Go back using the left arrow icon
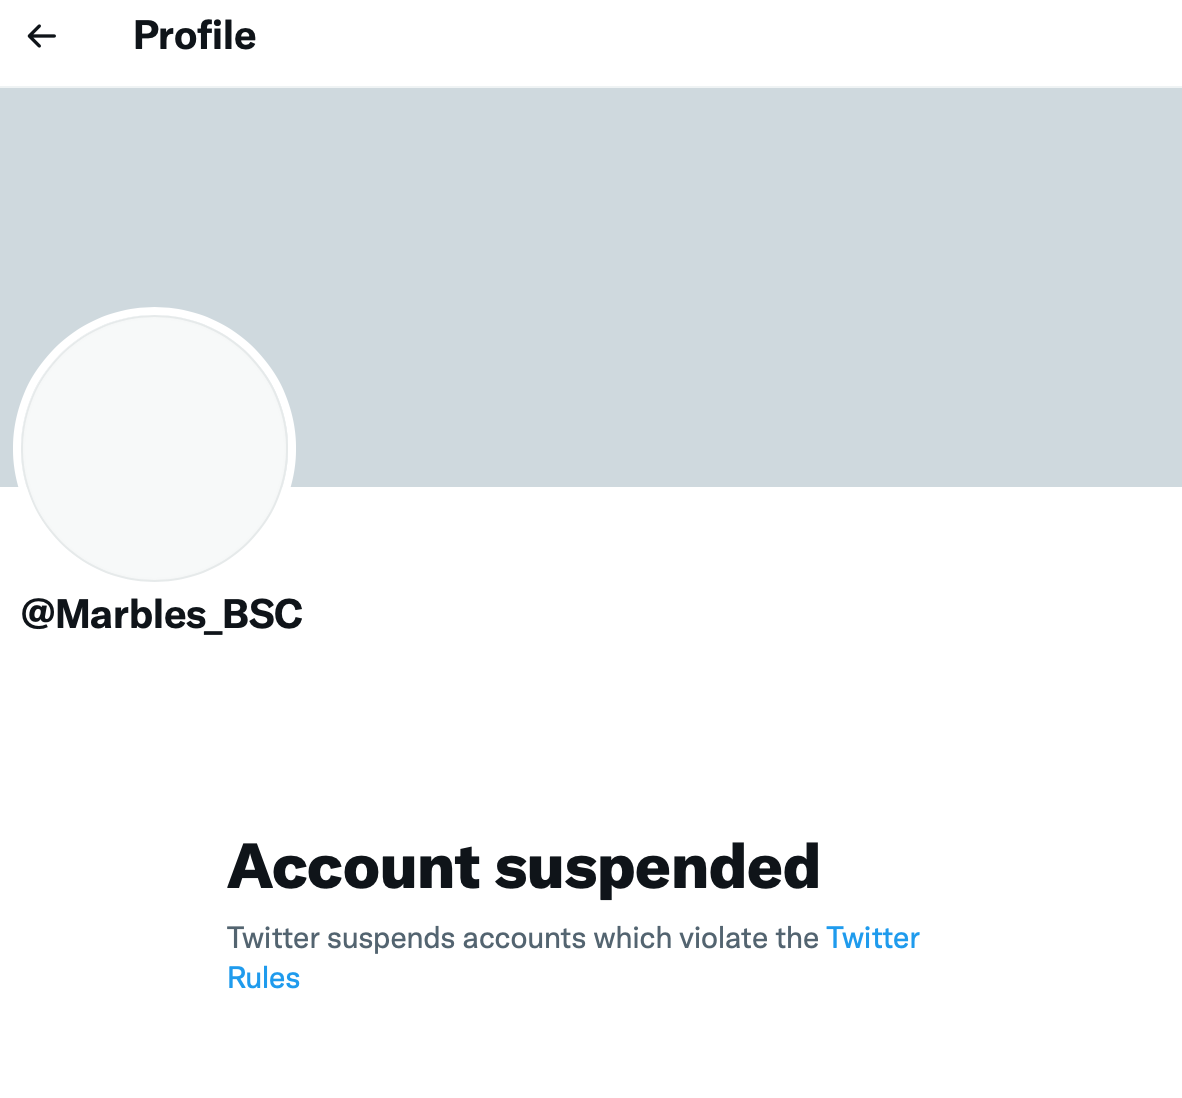1182x1098 pixels. click(x=41, y=36)
